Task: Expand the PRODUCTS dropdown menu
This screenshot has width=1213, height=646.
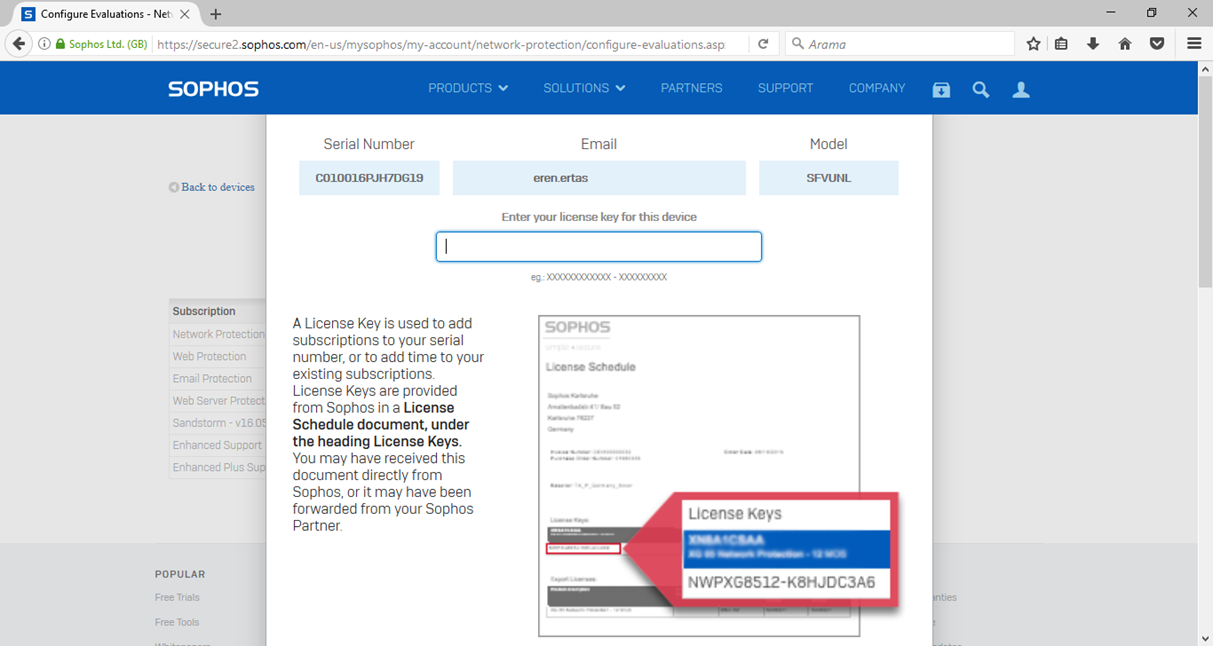Action: pos(468,88)
